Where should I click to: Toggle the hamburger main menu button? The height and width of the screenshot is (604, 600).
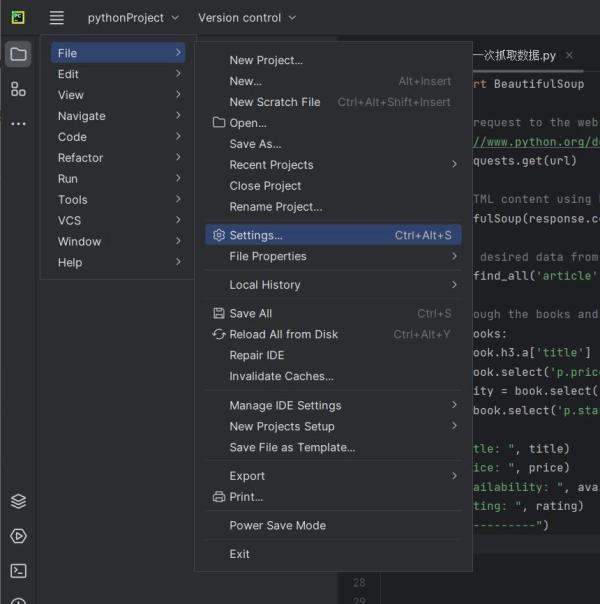coord(57,17)
